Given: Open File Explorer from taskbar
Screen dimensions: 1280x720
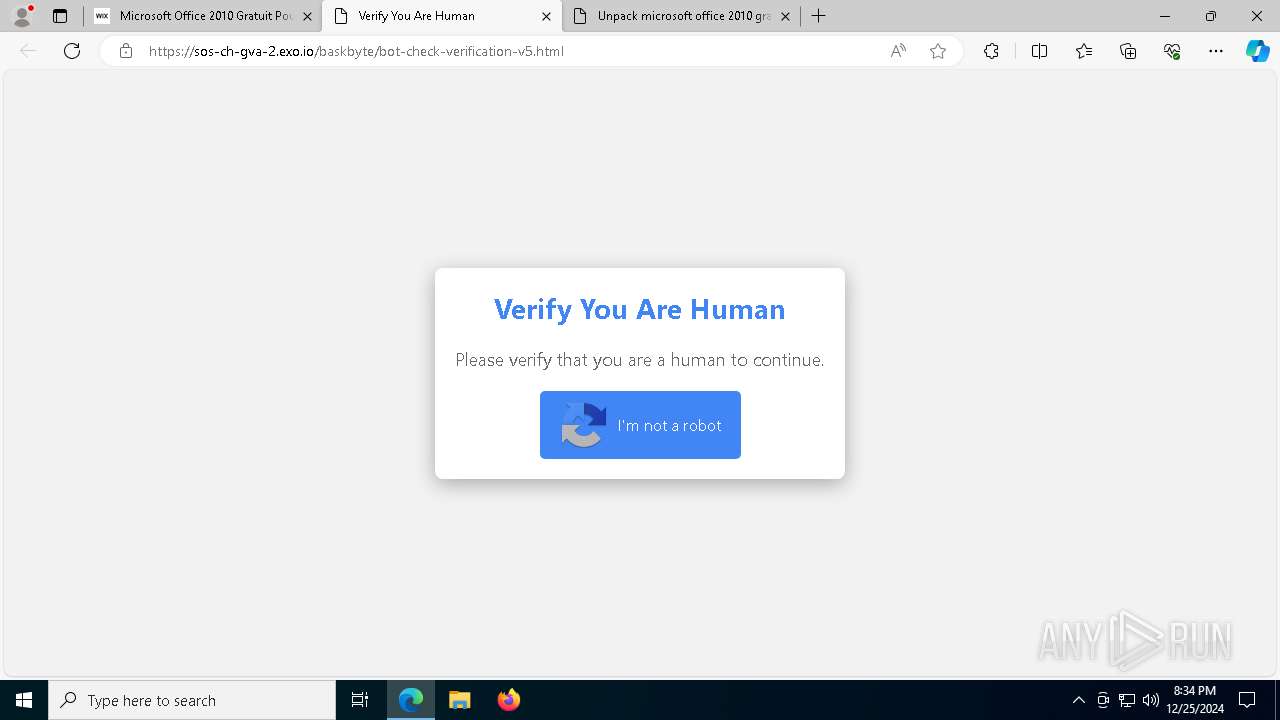Looking at the screenshot, I should coord(460,700).
